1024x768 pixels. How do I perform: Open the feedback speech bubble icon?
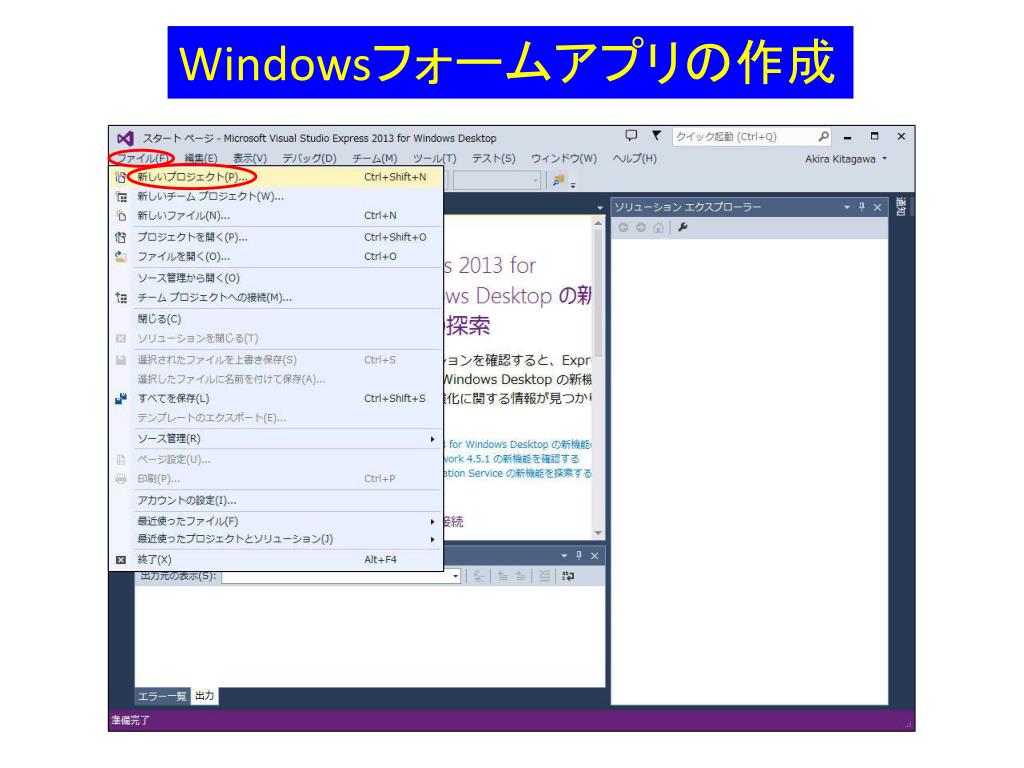coord(631,136)
